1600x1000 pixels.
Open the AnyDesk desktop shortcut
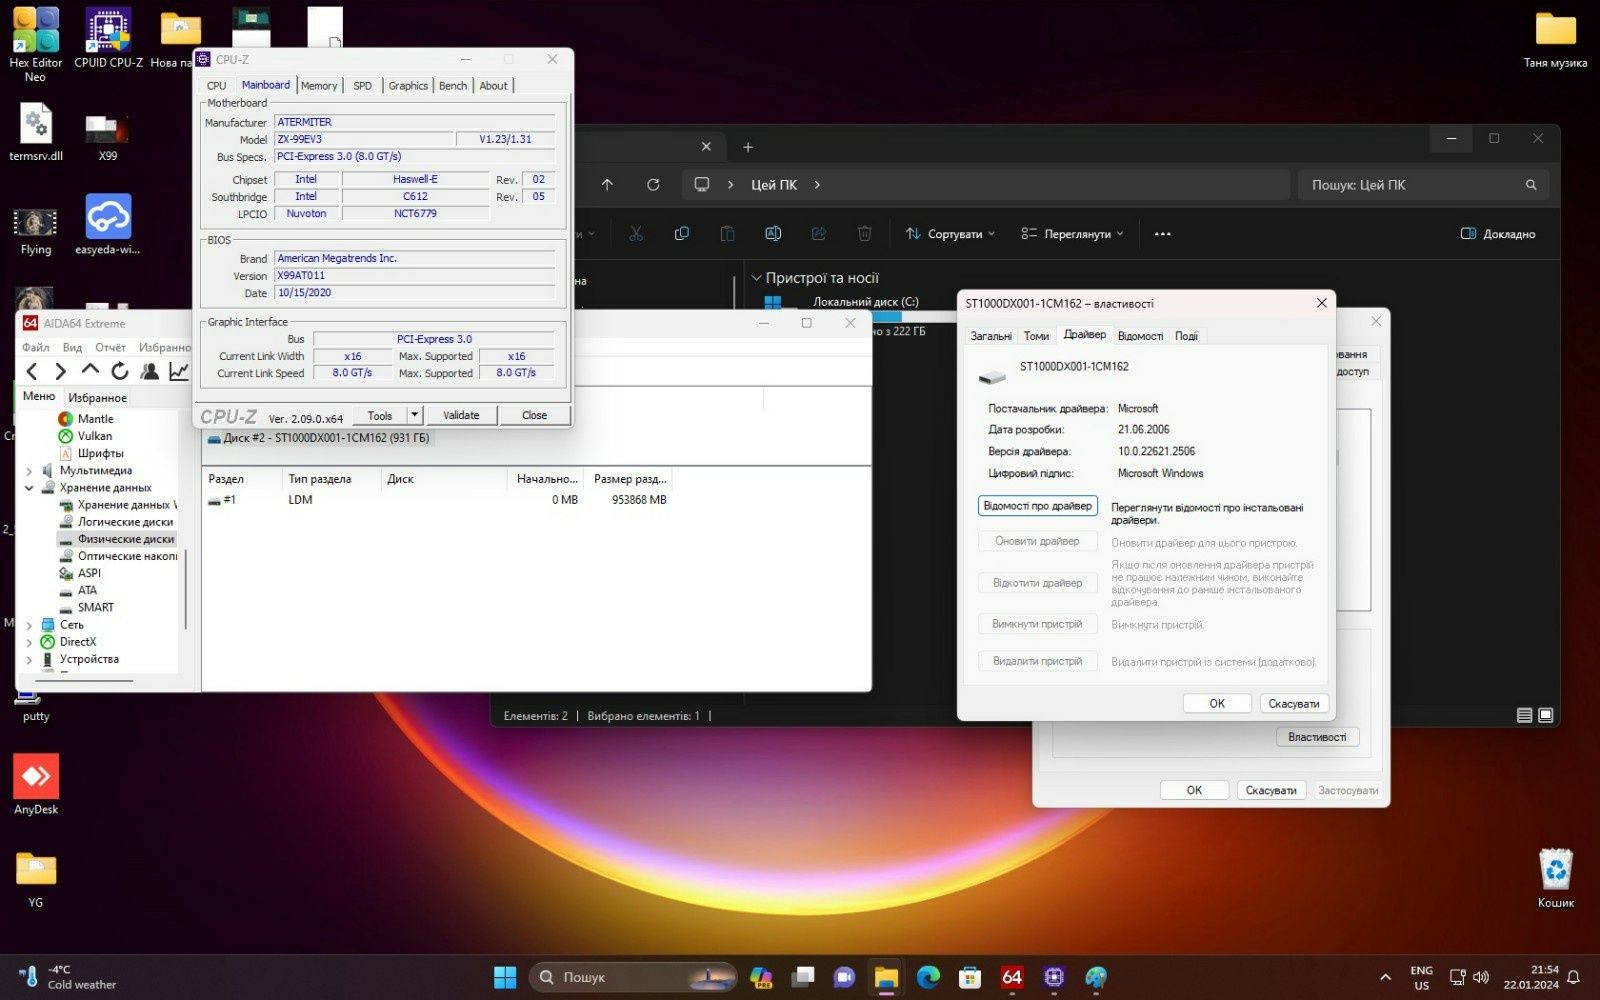[x=36, y=784]
